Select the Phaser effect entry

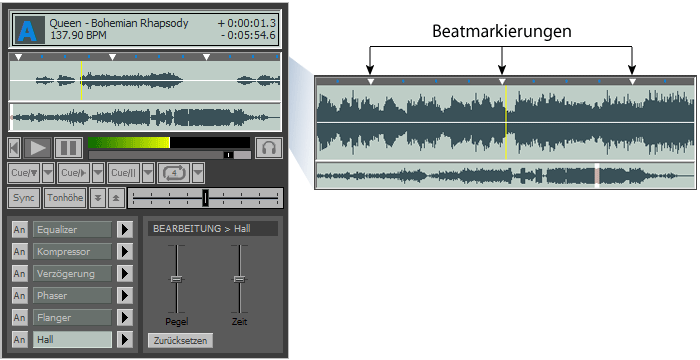(72, 295)
